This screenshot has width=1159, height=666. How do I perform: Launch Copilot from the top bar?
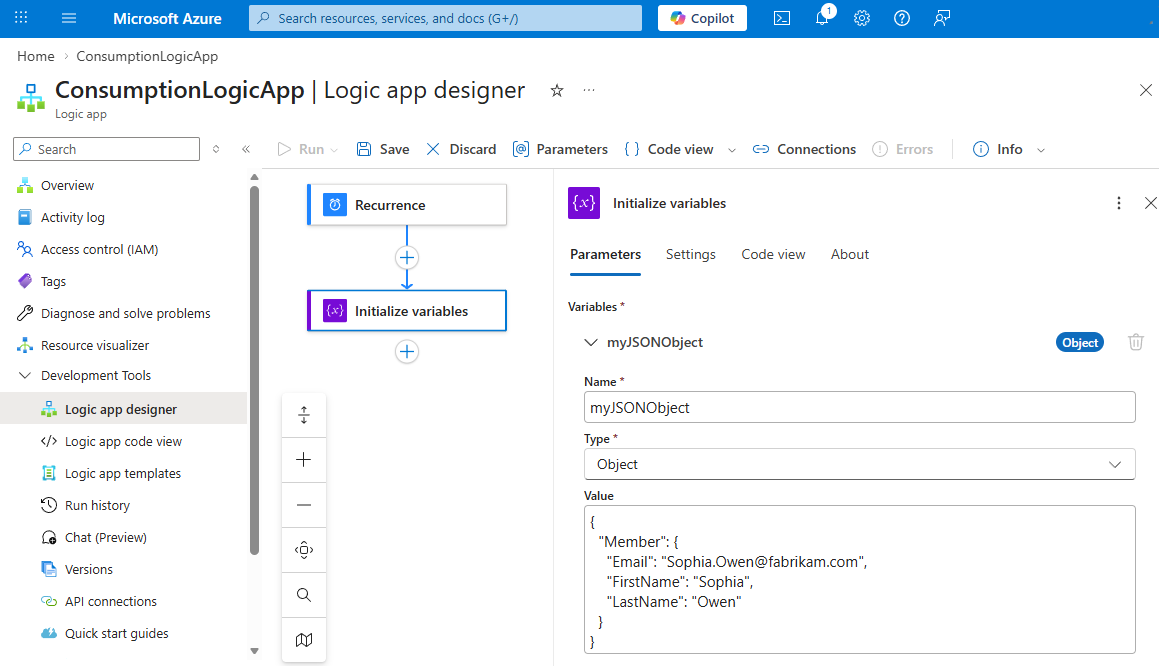[x=702, y=18]
